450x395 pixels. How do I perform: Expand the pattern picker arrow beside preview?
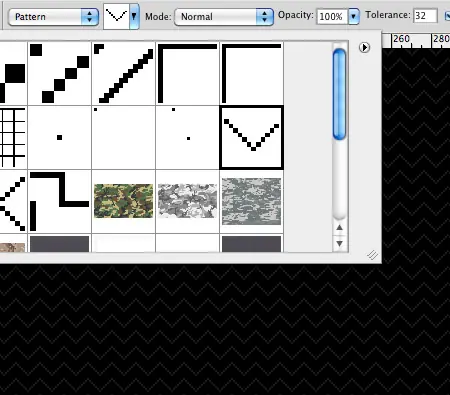pyautogui.click(x=134, y=16)
